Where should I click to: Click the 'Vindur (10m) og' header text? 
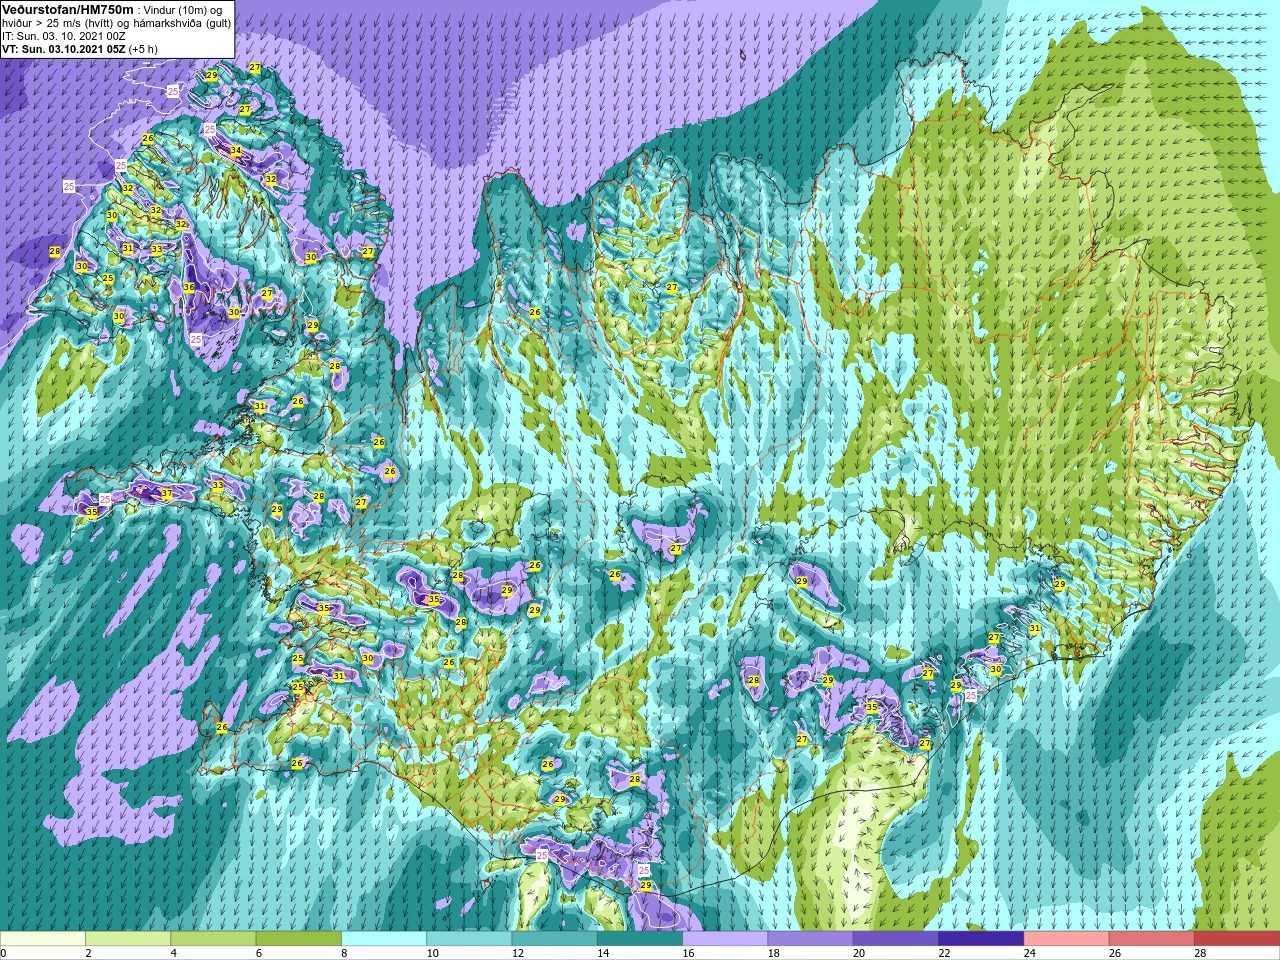click(184, 9)
